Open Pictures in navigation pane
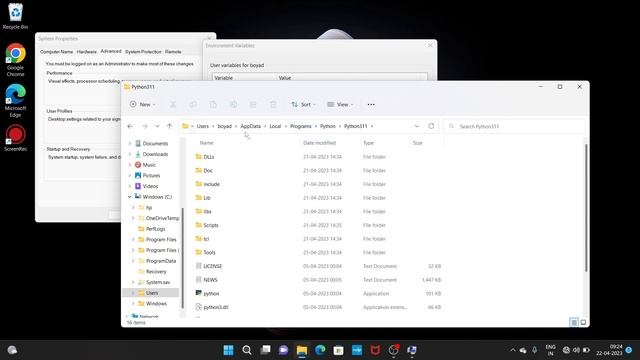The image size is (640, 360). (151, 176)
